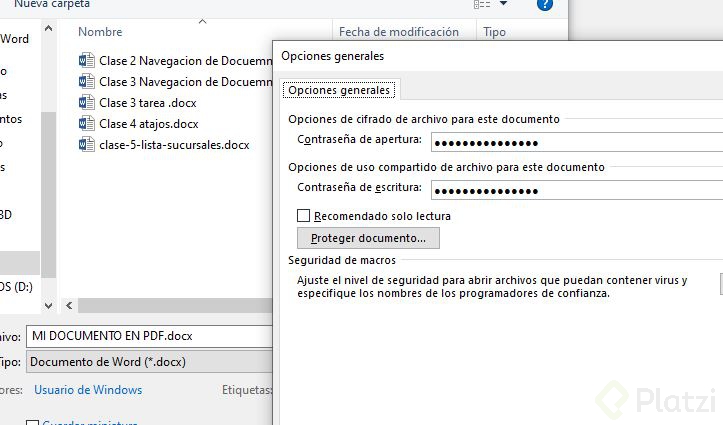
Task: Click the Word icon beside clase-5-lista-sucursales.docx
Action: 87,145
